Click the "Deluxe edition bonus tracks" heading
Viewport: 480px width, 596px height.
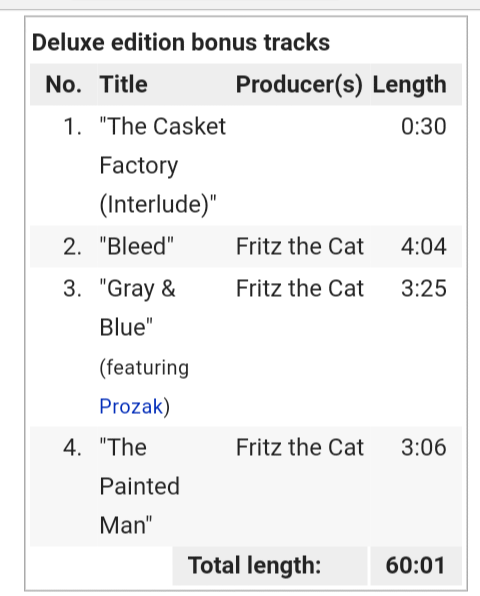pos(181,42)
